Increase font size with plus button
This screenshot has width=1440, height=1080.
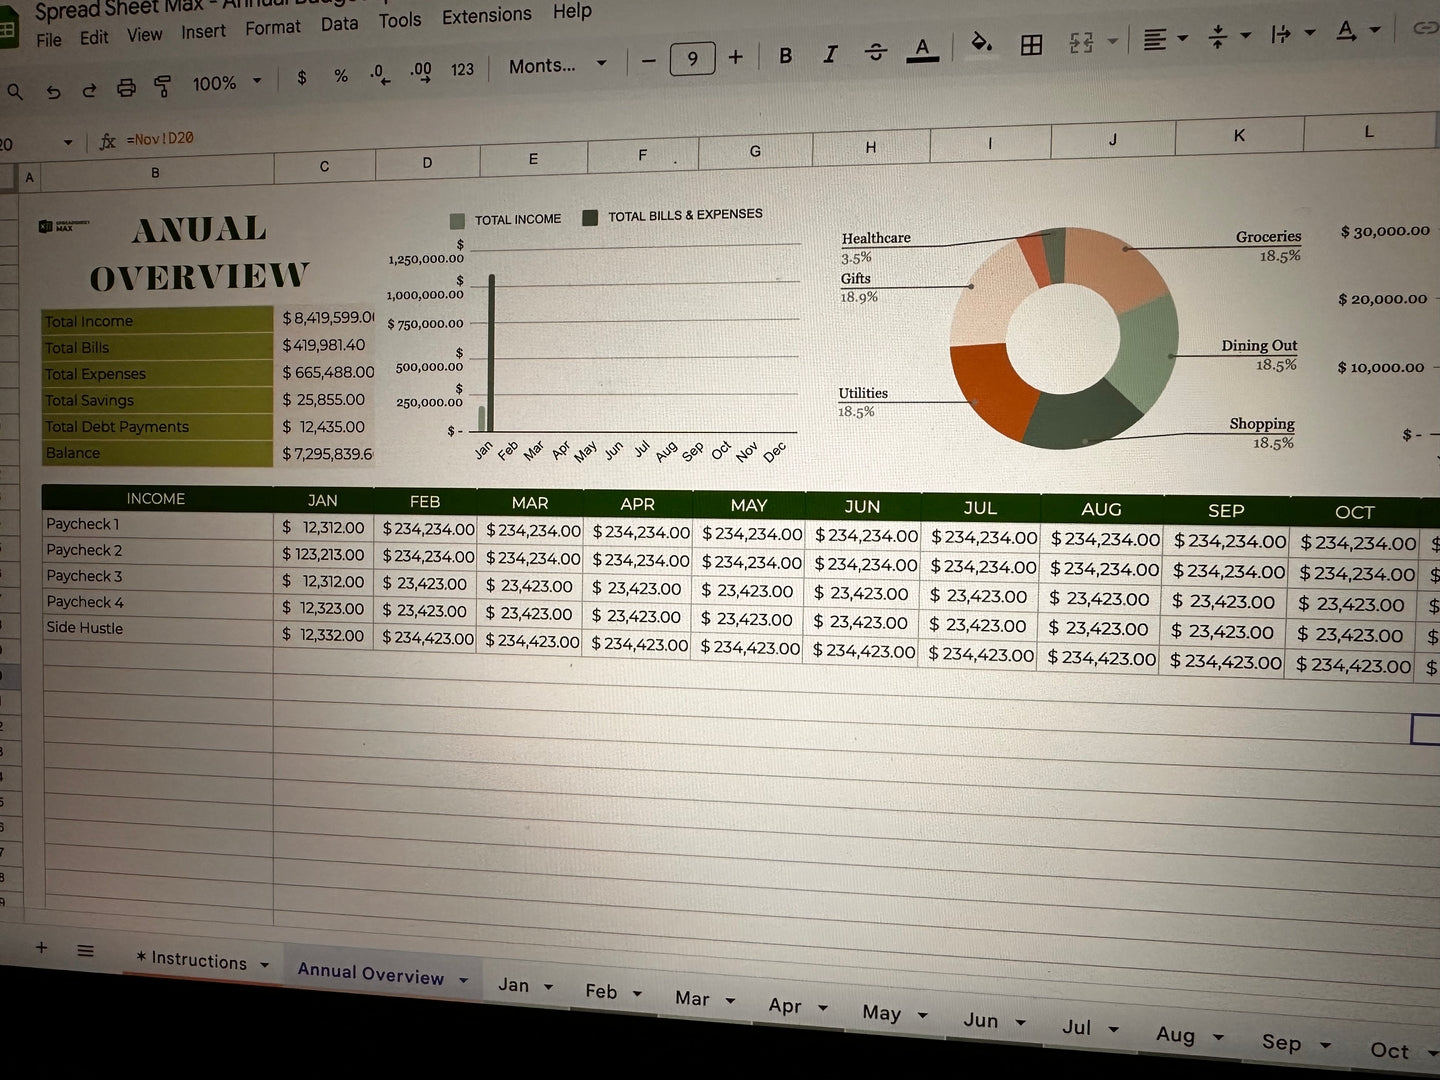[736, 57]
